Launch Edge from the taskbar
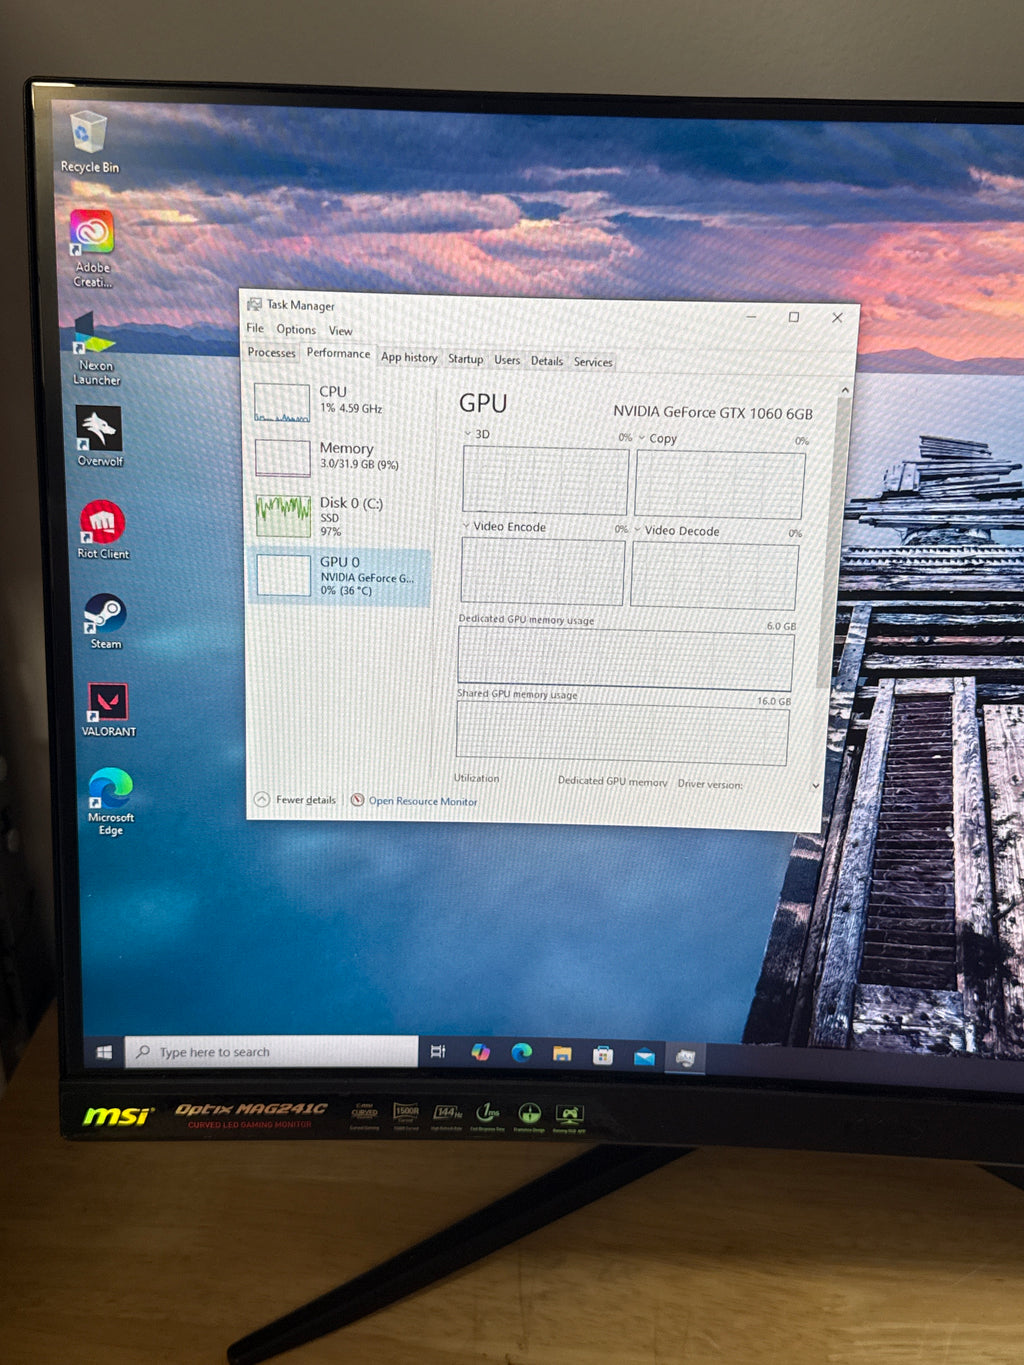 [521, 1053]
